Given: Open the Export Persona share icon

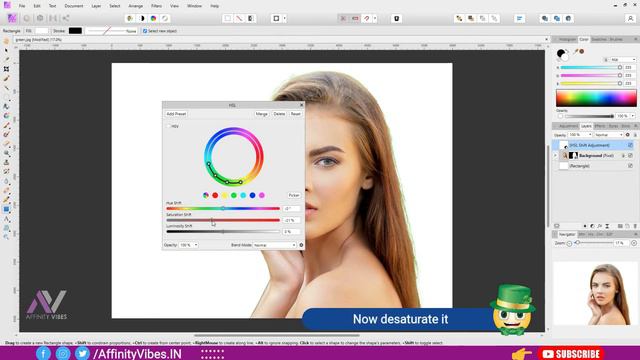Looking at the screenshot, I should (65, 18).
